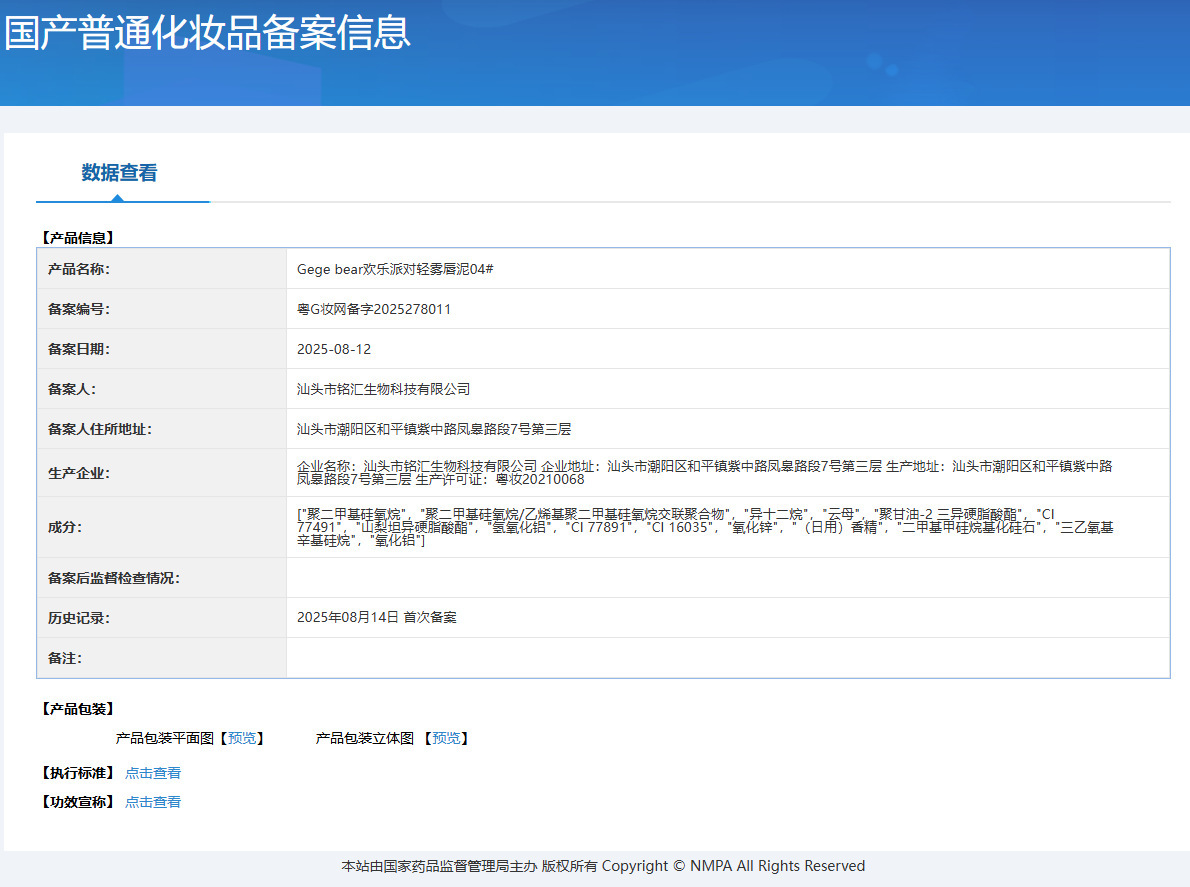The image size is (1190, 887).
Task: Select the 数据查看 tab
Action: (x=119, y=173)
